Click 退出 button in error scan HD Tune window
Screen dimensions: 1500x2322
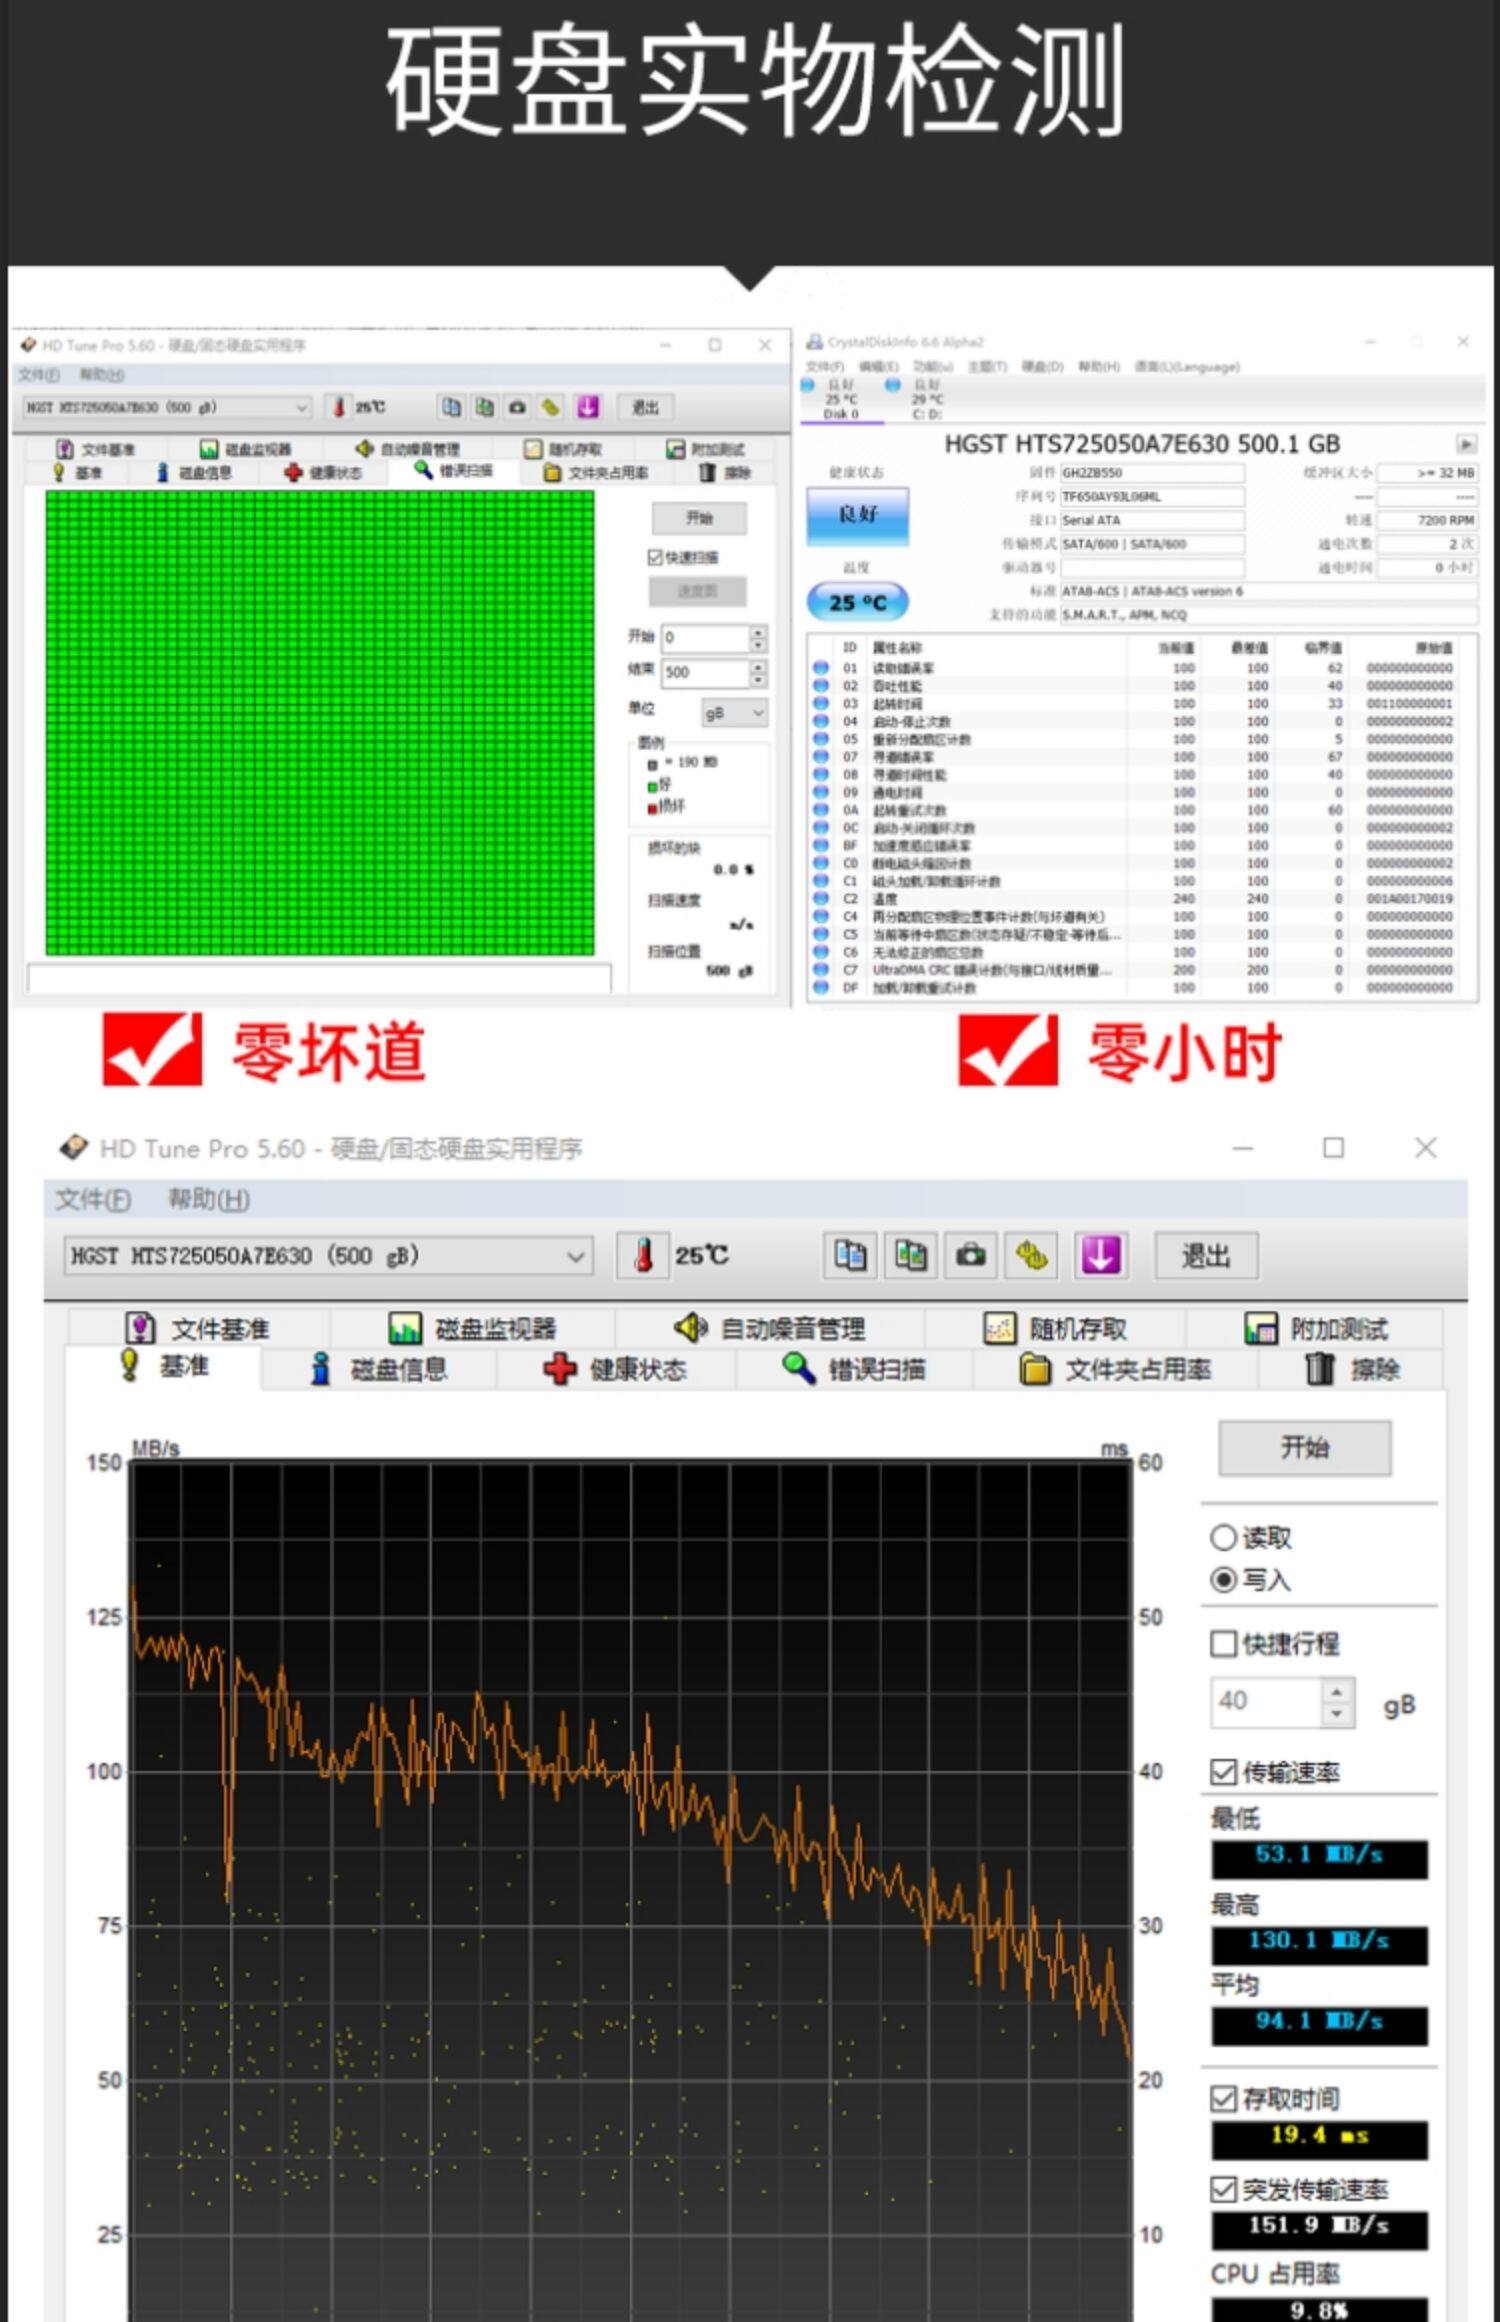pos(645,407)
